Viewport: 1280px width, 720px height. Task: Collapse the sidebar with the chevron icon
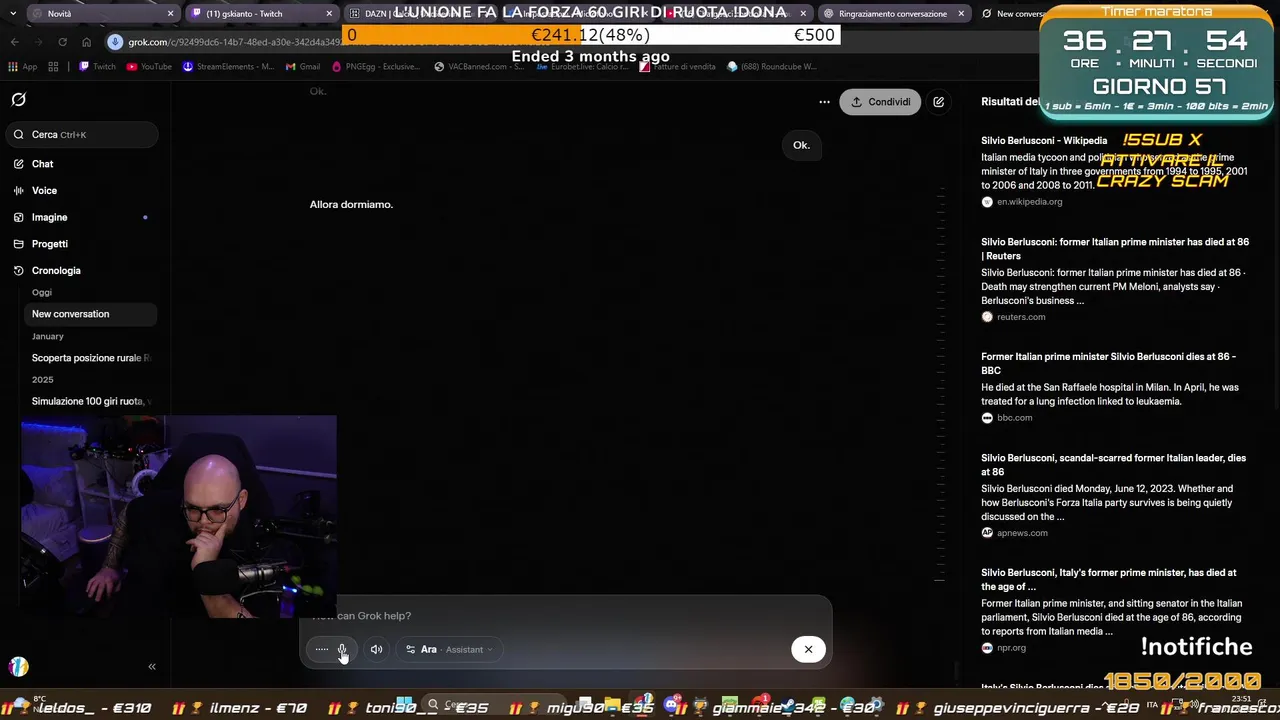click(152, 666)
